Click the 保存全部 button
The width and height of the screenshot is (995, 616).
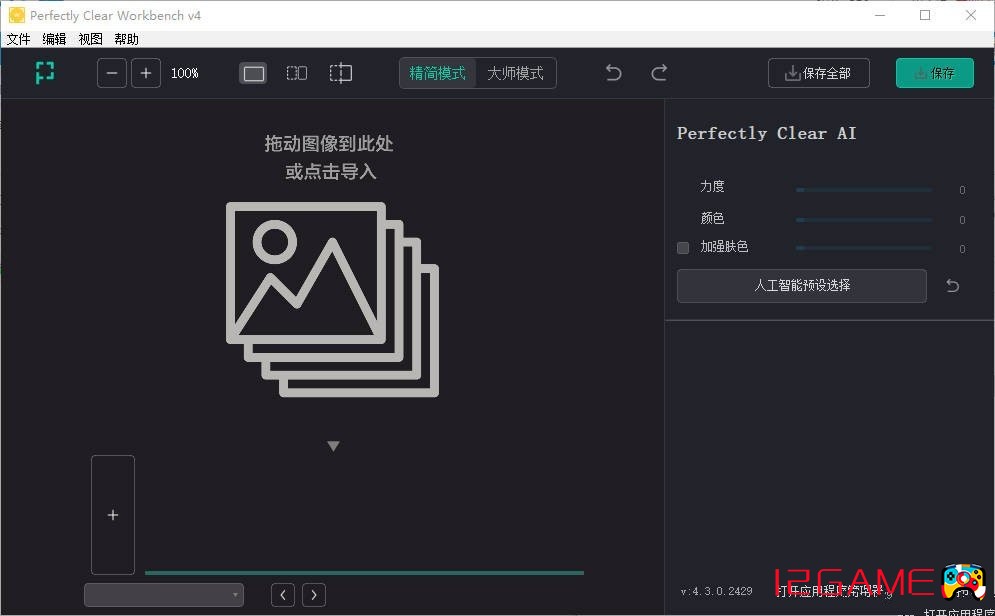(818, 73)
